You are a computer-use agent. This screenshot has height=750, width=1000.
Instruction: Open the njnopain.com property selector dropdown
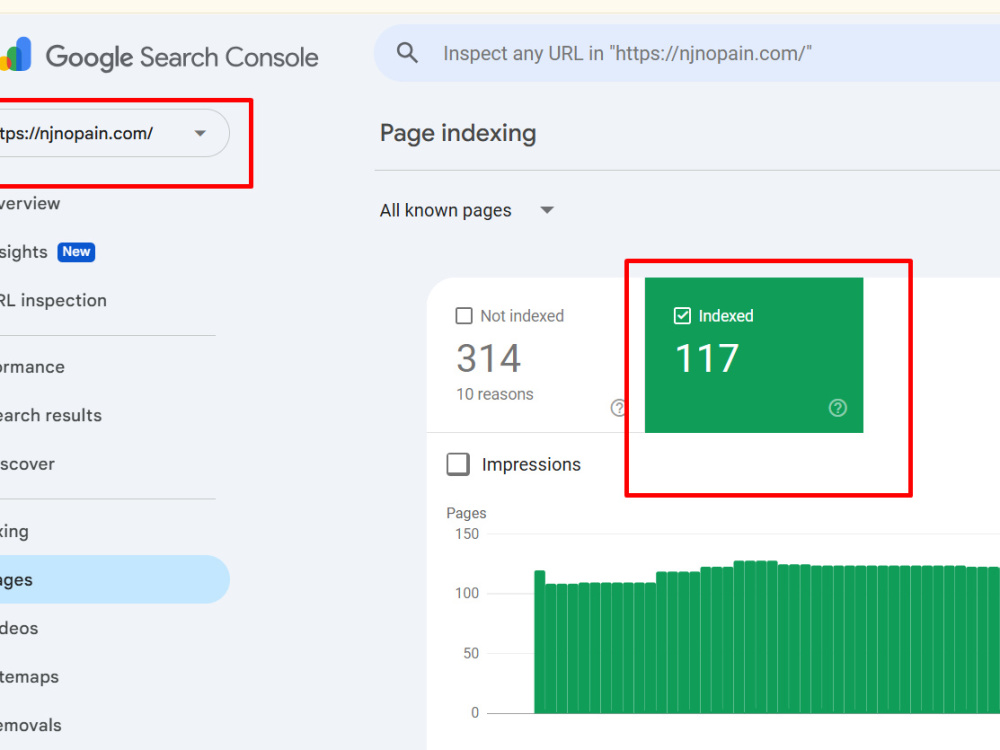[114, 133]
